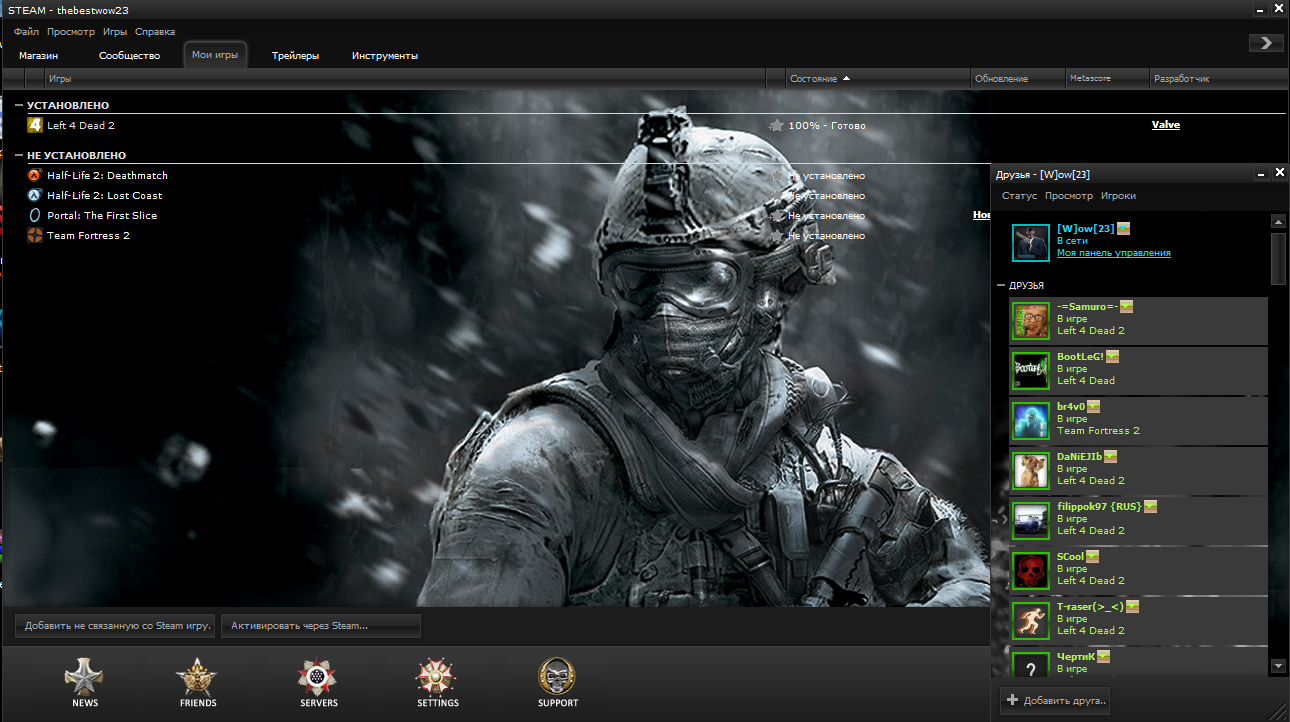Viewport: 1290px width, 722px height.
Task: Open Игроки menu in friends window
Action: coord(1118,196)
